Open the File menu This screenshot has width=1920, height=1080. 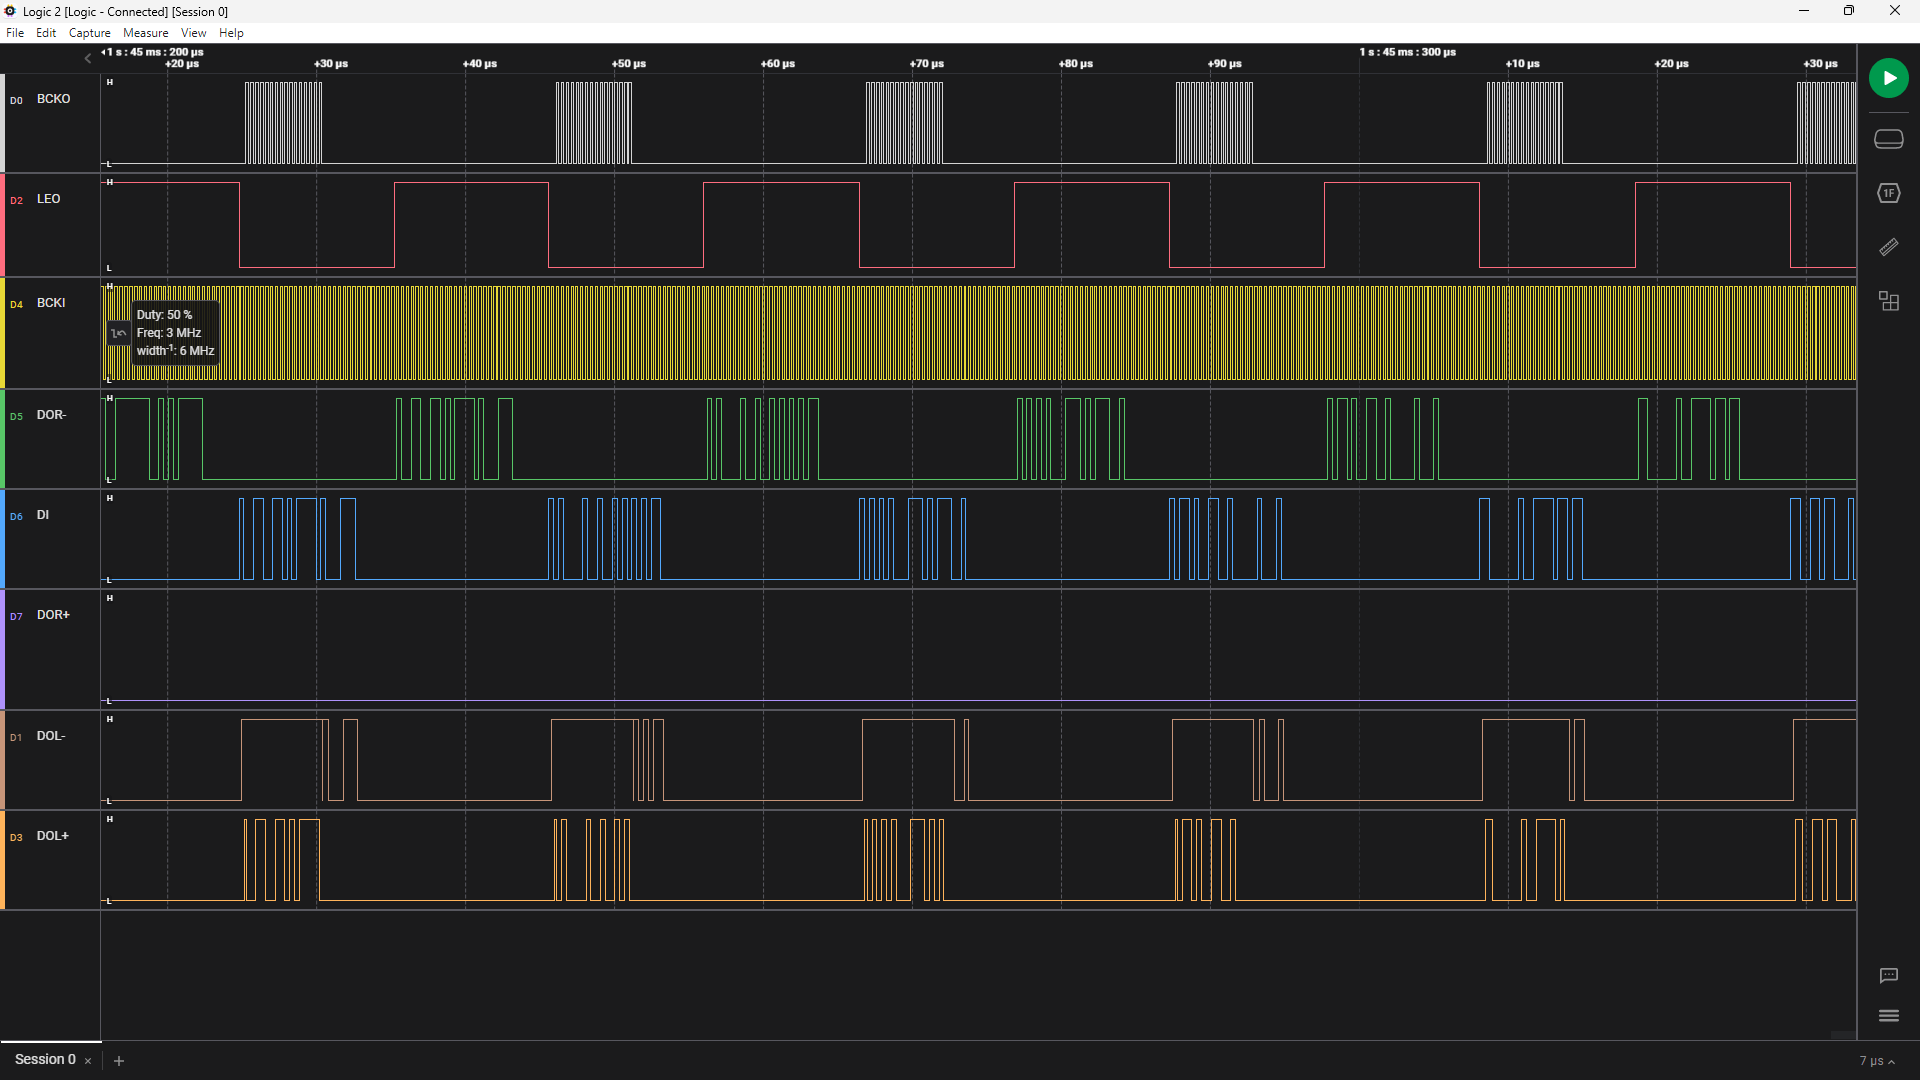coord(15,33)
